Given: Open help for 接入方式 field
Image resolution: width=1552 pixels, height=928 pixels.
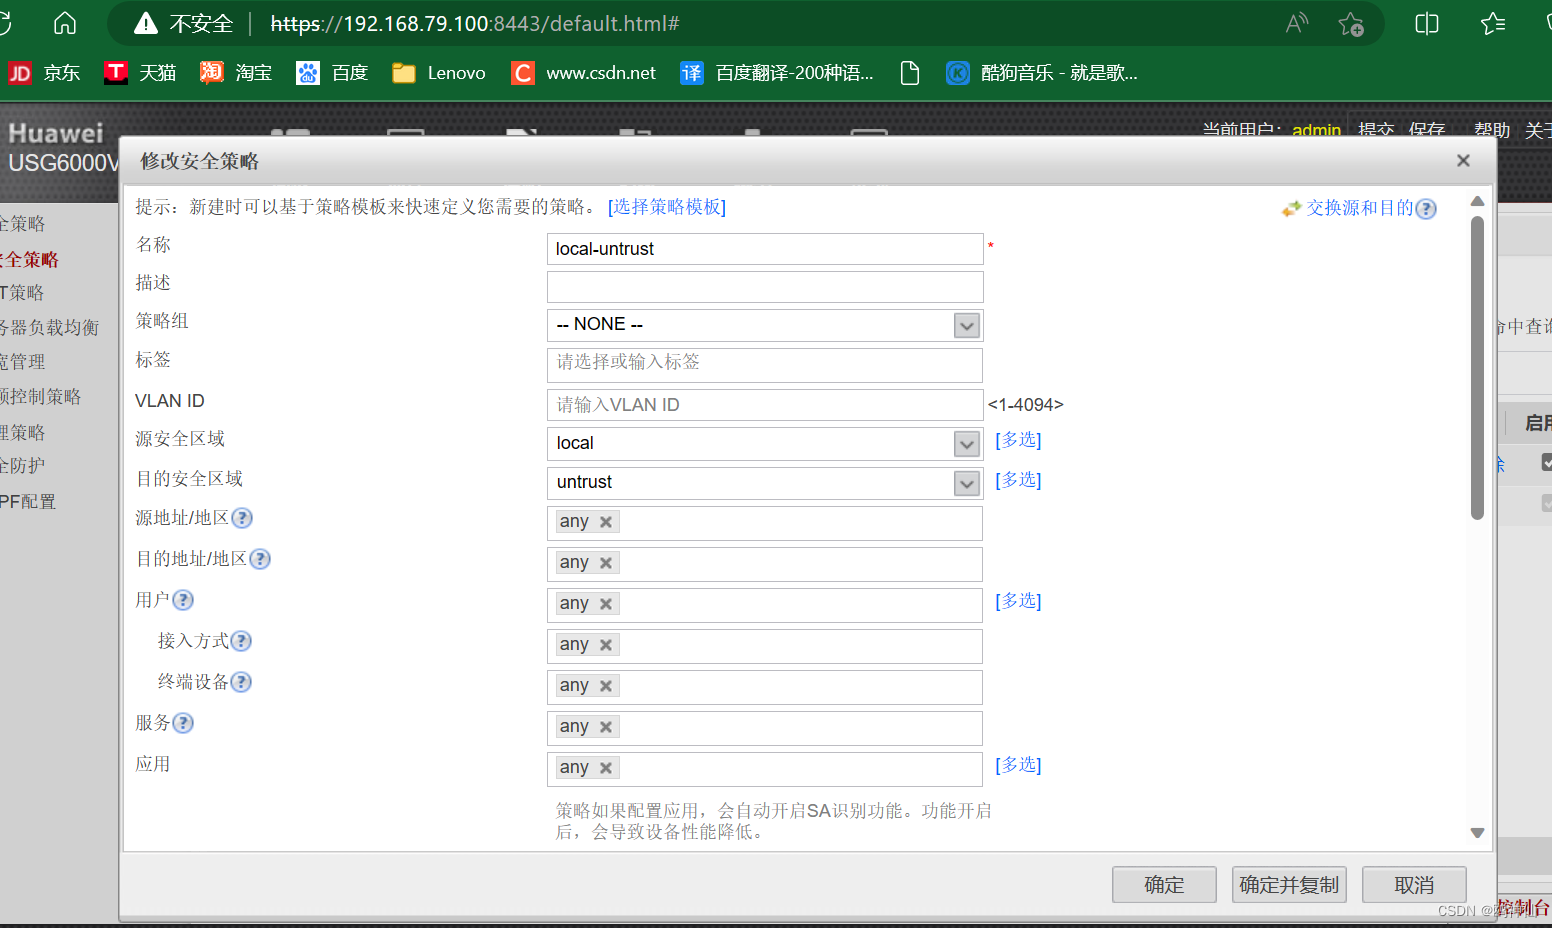Looking at the screenshot, I should coord(241,641).
